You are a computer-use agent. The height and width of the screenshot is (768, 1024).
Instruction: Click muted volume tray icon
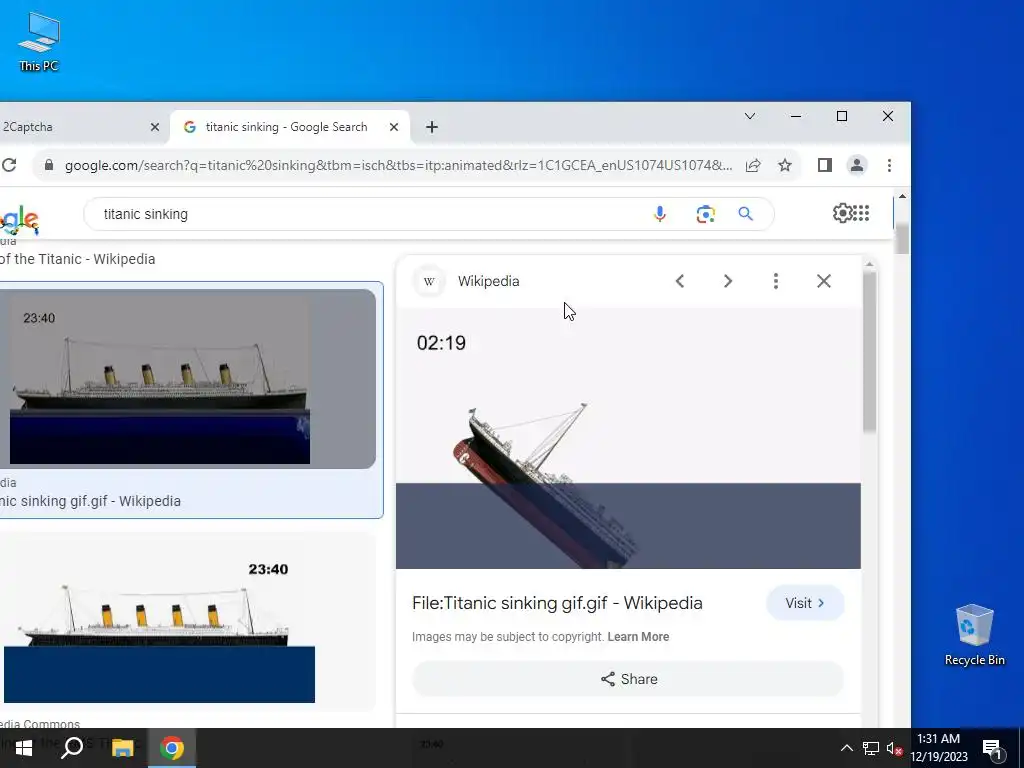click(895, 748)
